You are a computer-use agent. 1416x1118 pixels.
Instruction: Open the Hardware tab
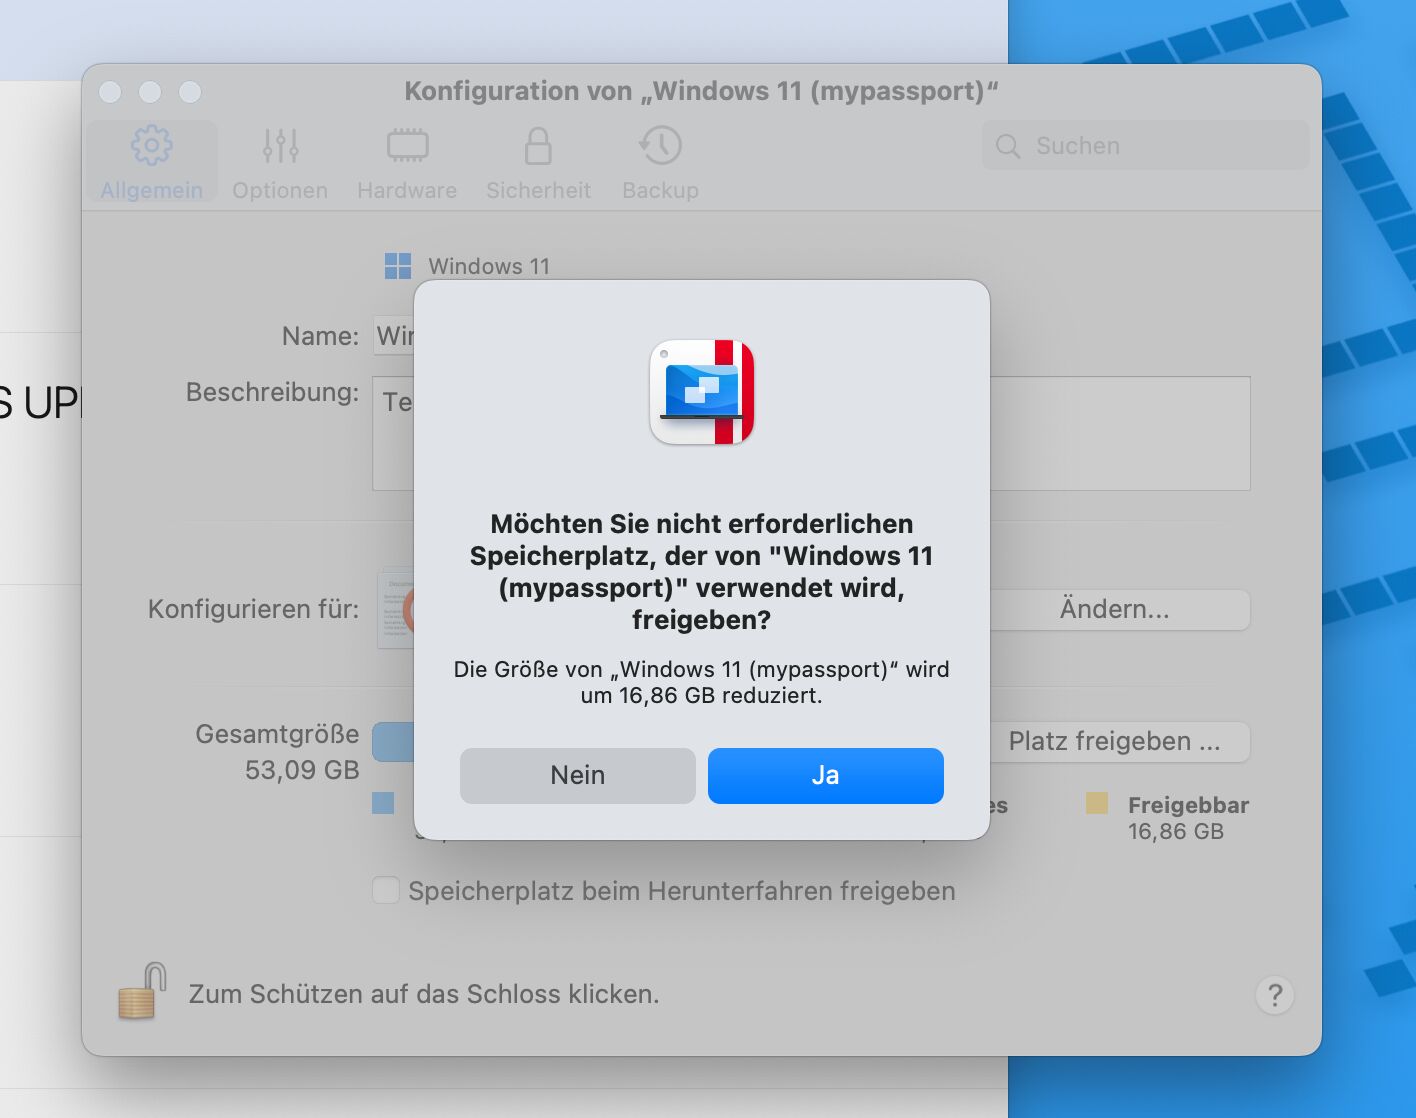pyautogui.click(x=407, y=162)
